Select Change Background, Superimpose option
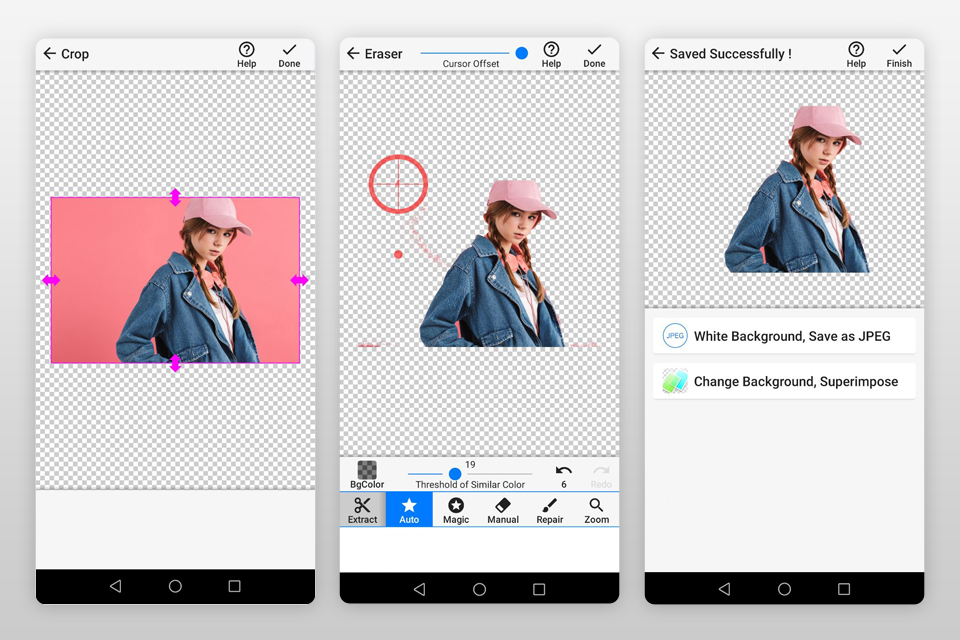Viewport: 960px width, 640px height. (784, 381)
